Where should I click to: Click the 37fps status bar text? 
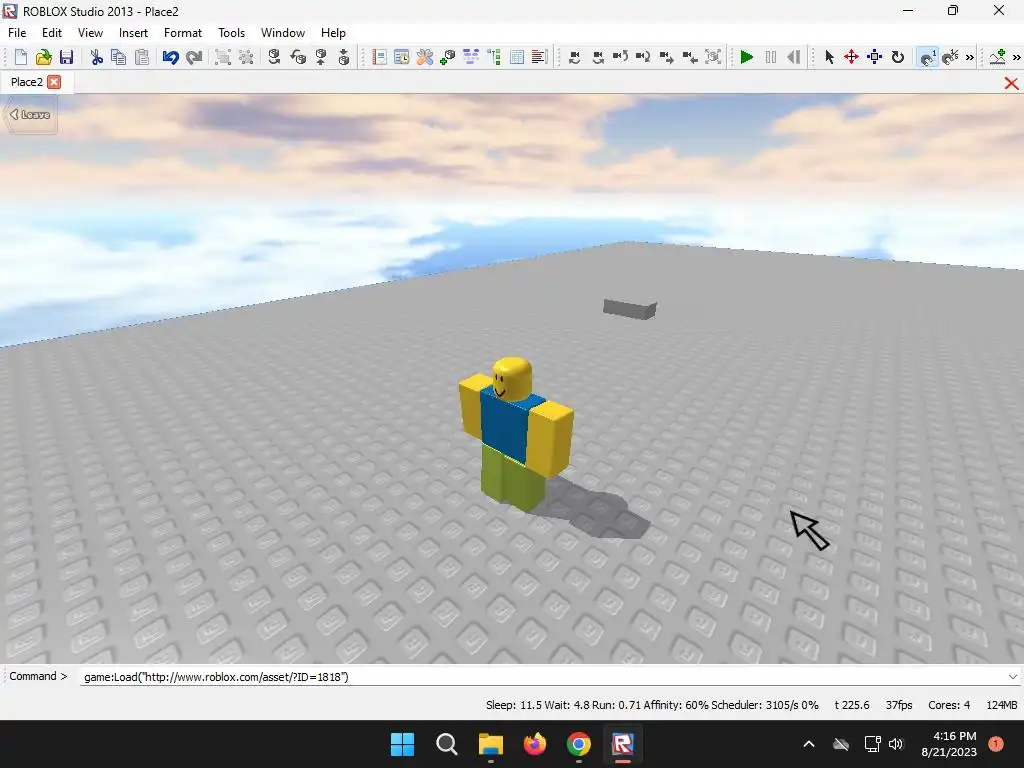[899, 705]
